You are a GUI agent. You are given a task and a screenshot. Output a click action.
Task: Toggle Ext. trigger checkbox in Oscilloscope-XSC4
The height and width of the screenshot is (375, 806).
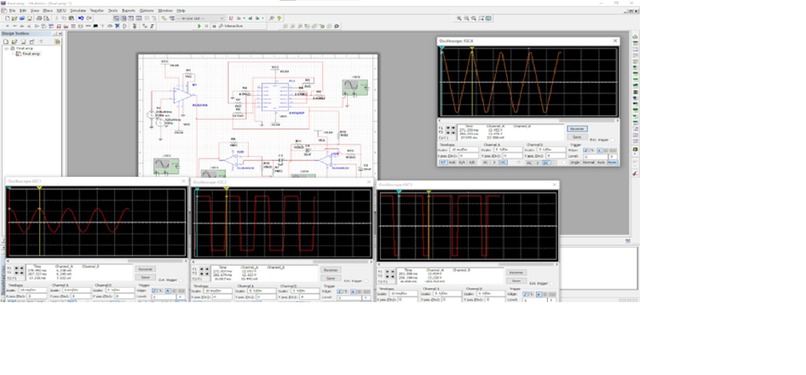click(612, 140)
